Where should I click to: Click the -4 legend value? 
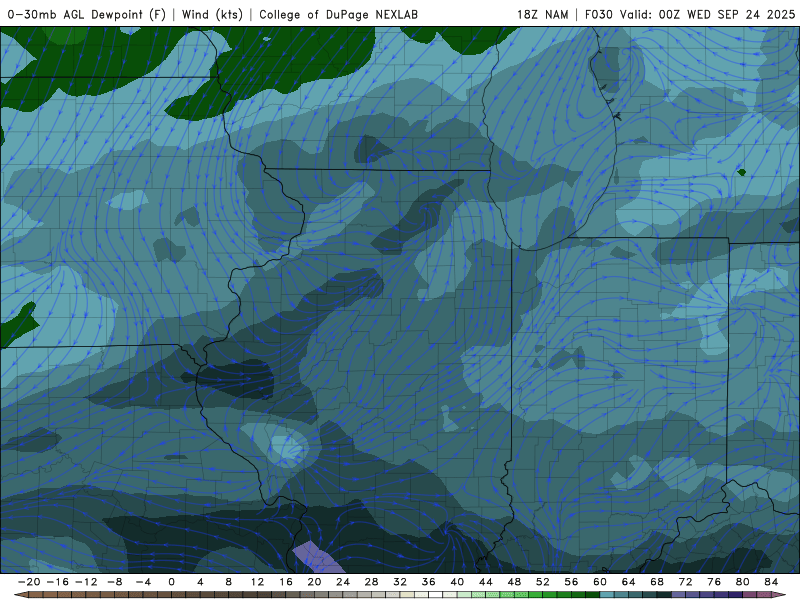point(143,582)
